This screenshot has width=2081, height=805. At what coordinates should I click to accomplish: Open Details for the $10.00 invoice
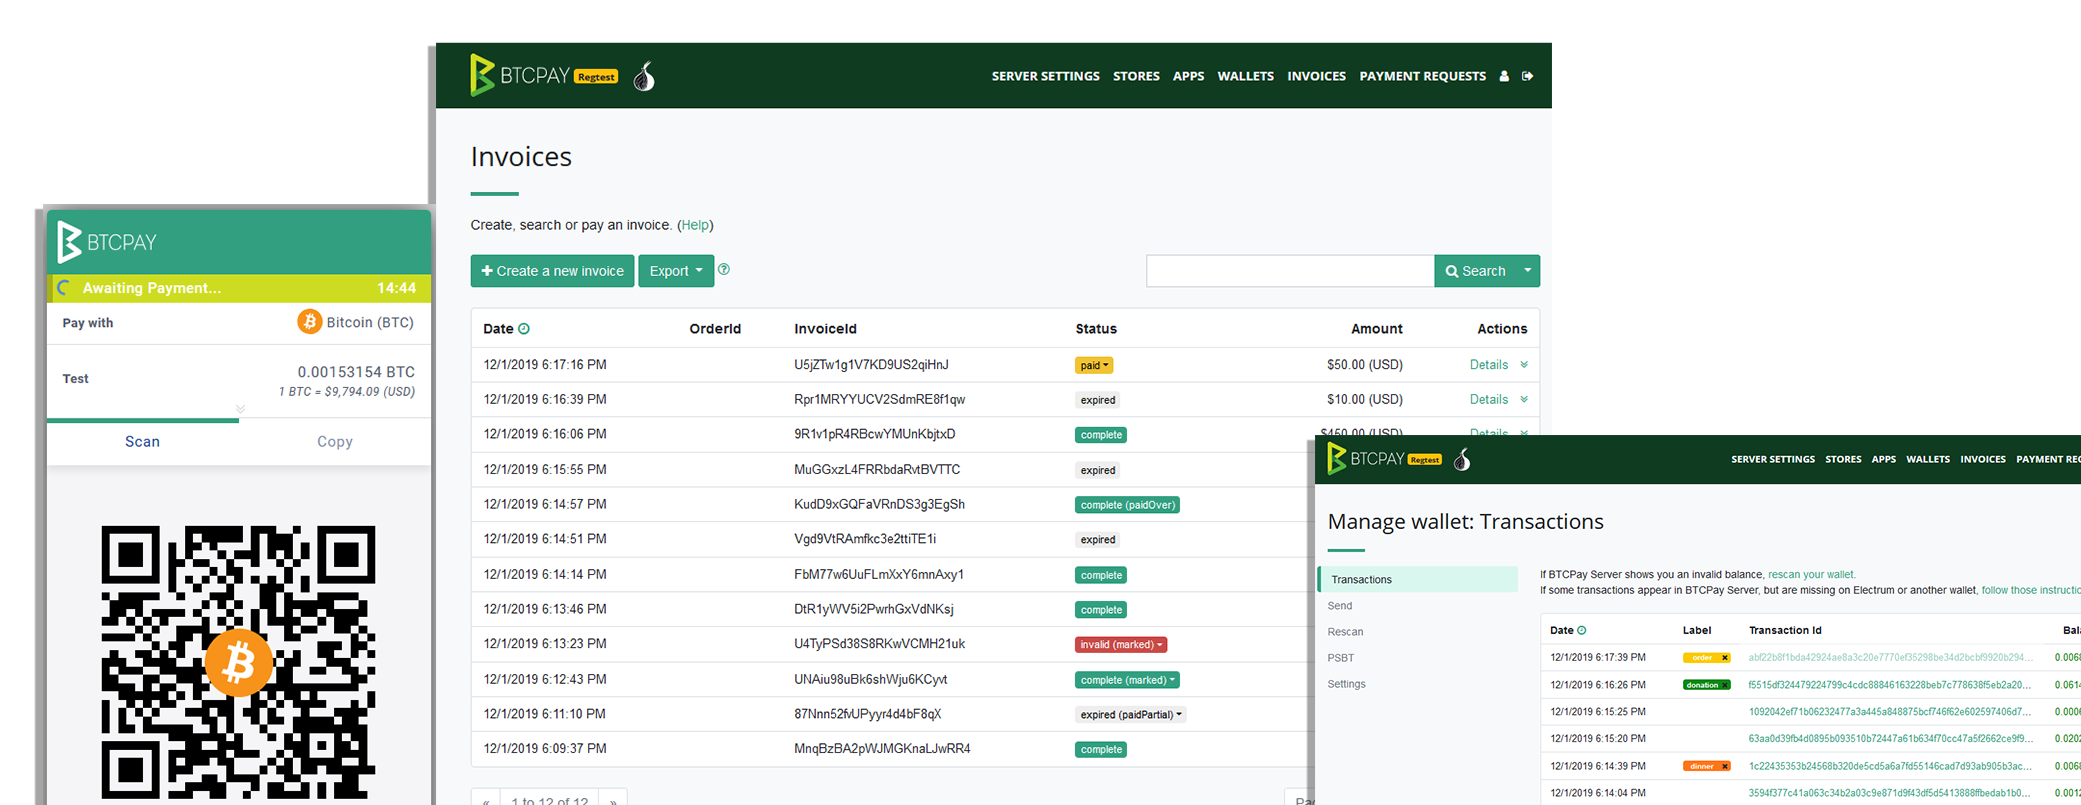point(1488,400)
